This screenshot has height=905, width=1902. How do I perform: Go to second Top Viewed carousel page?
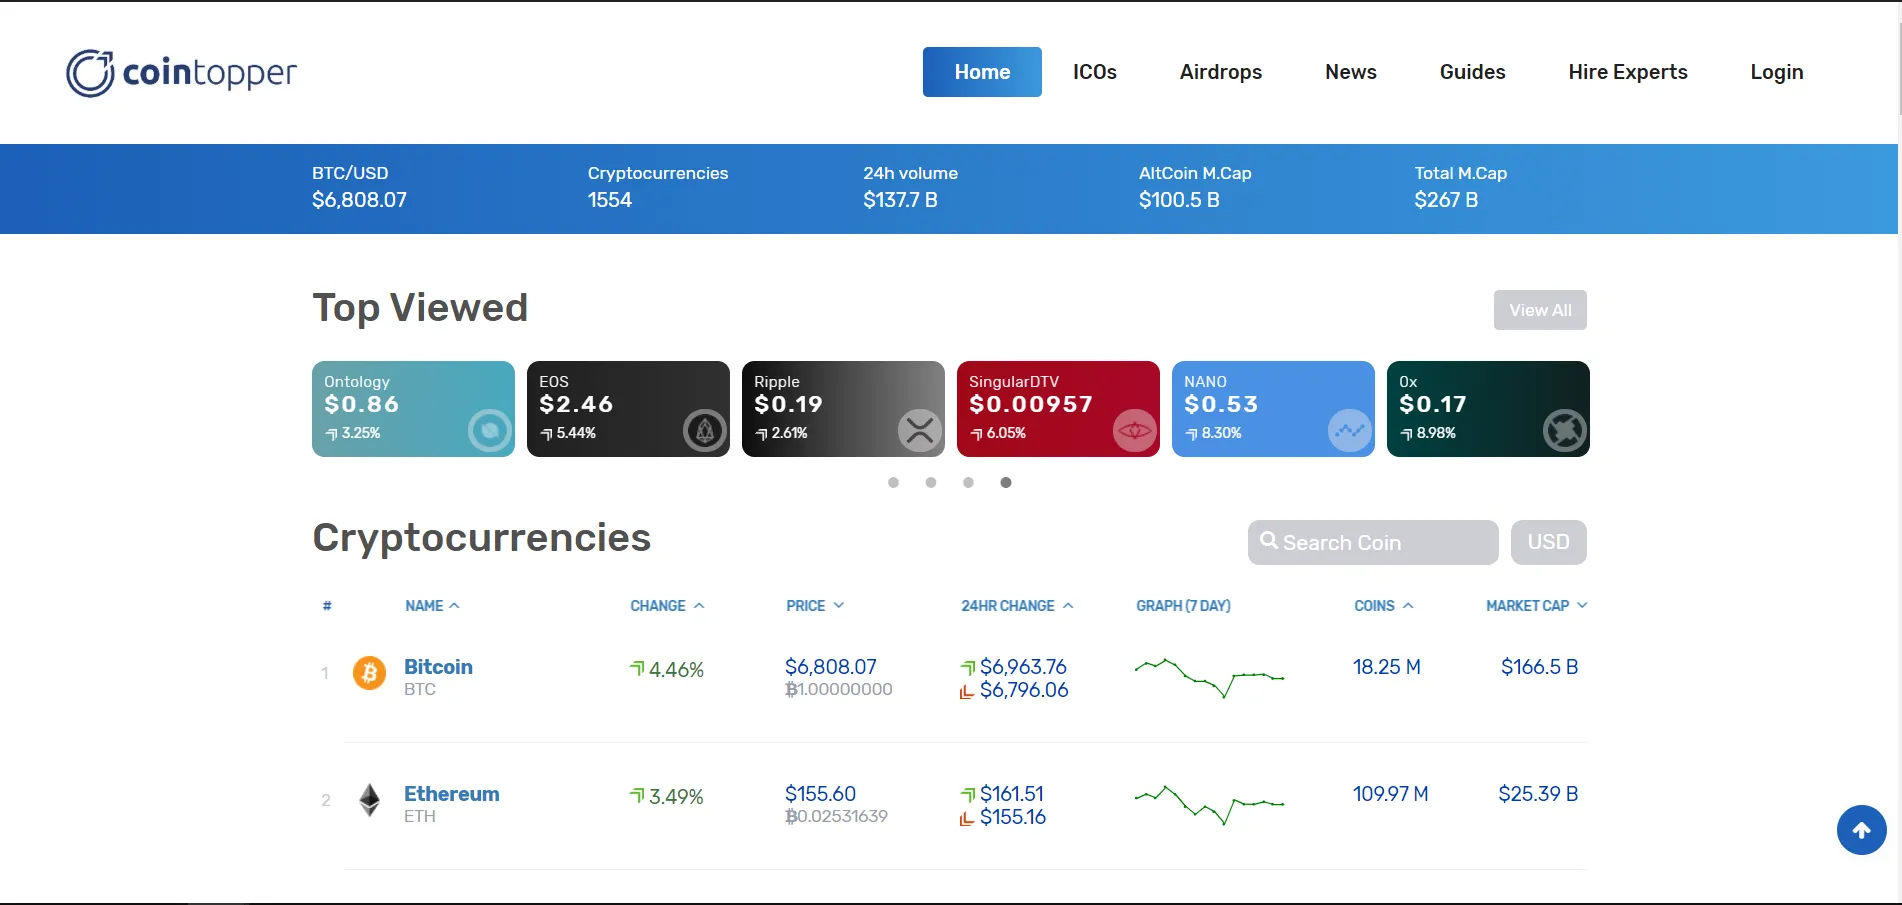pos(931,483)
